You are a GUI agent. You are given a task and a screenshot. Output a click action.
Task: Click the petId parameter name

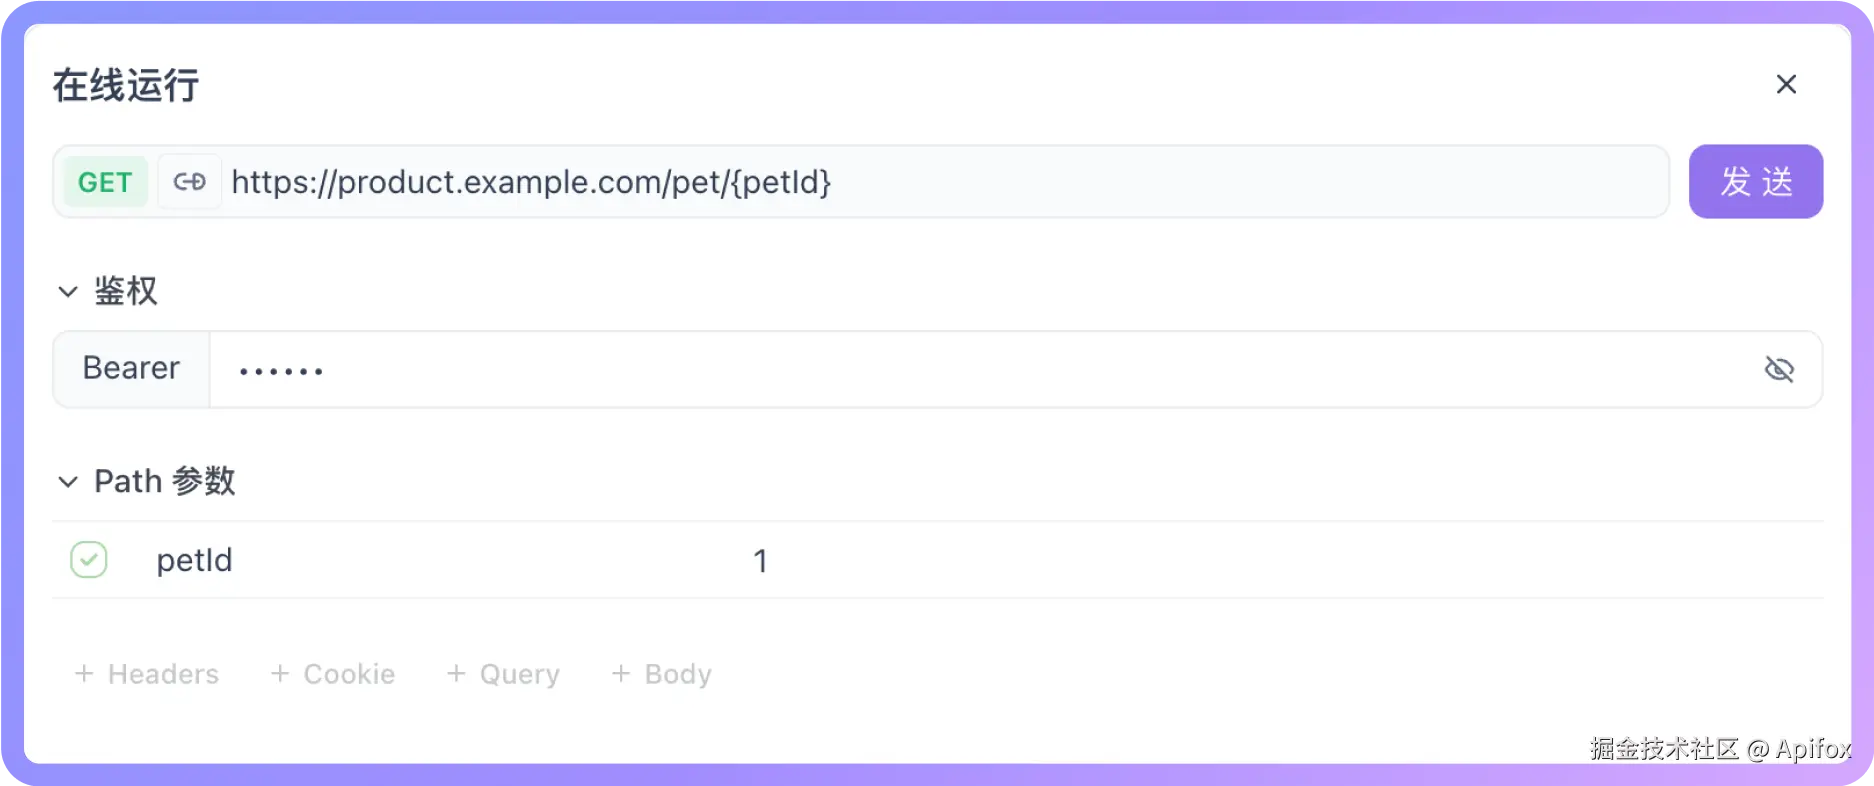(194, 560)
